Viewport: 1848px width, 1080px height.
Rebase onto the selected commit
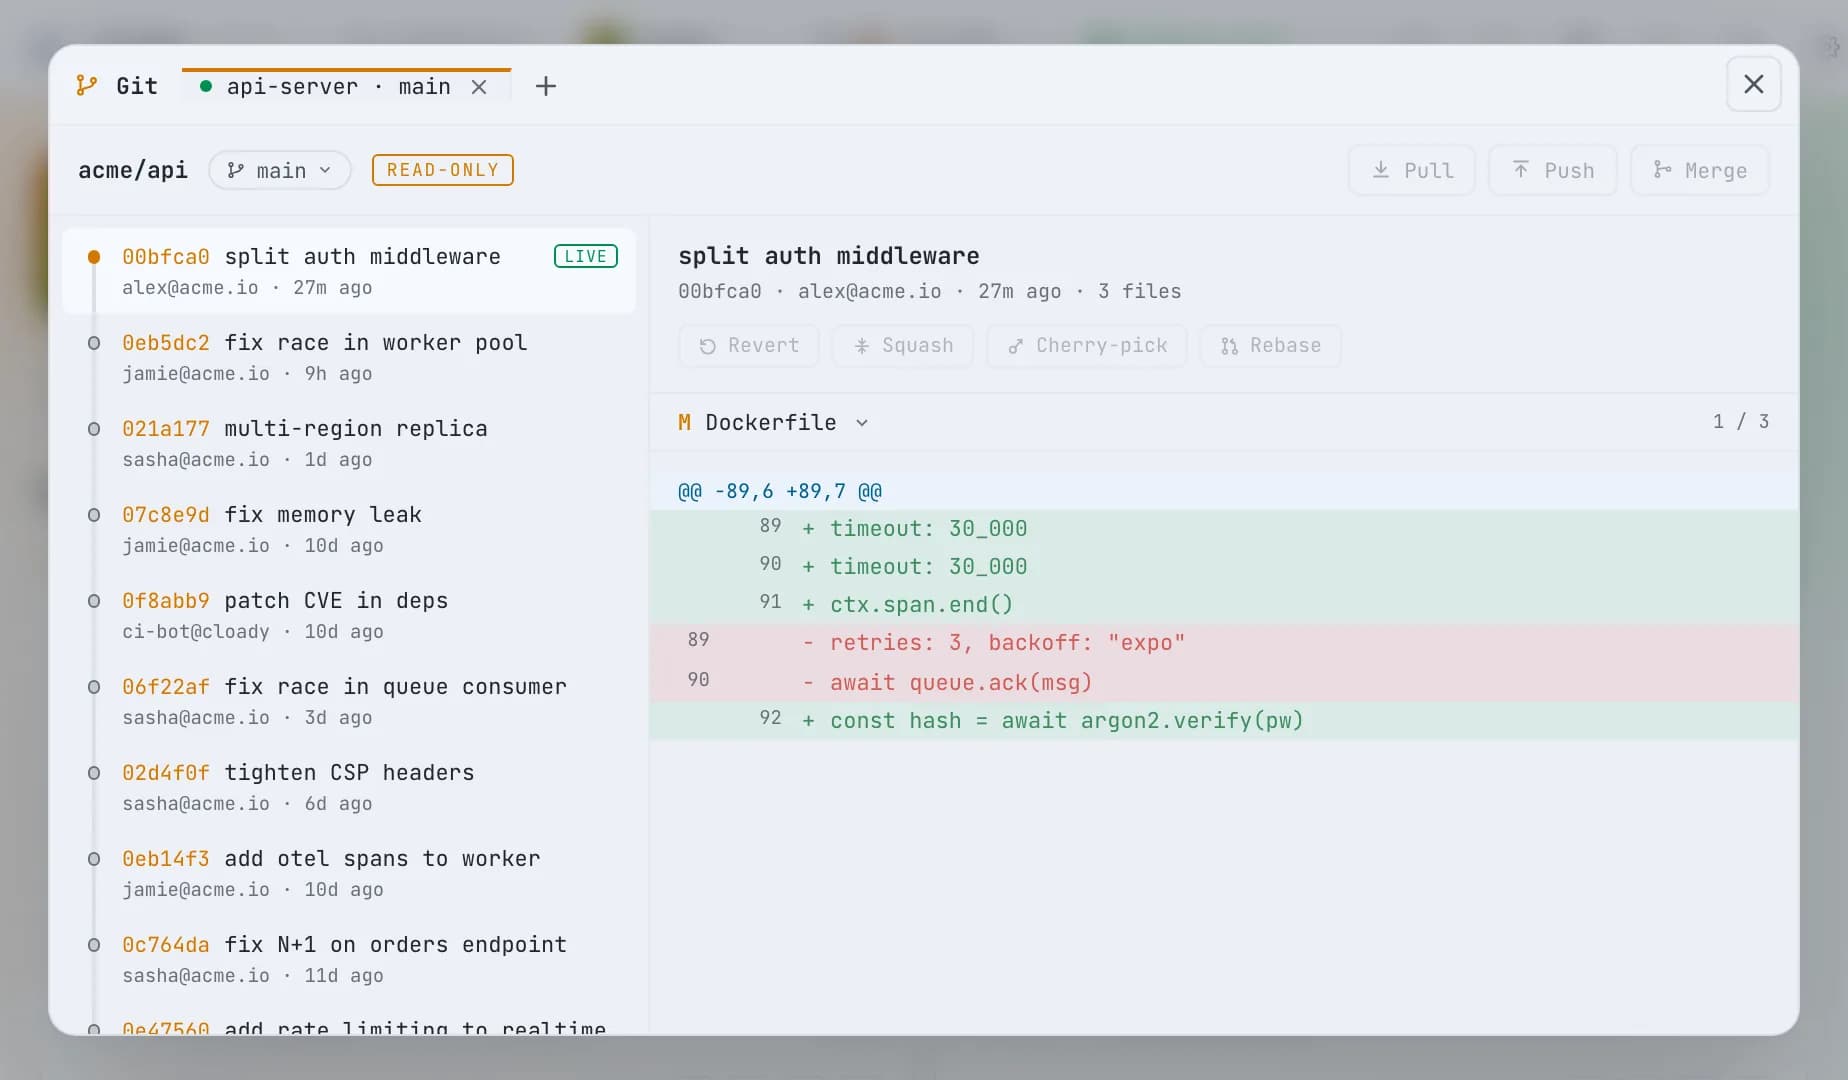[1270, 345]
